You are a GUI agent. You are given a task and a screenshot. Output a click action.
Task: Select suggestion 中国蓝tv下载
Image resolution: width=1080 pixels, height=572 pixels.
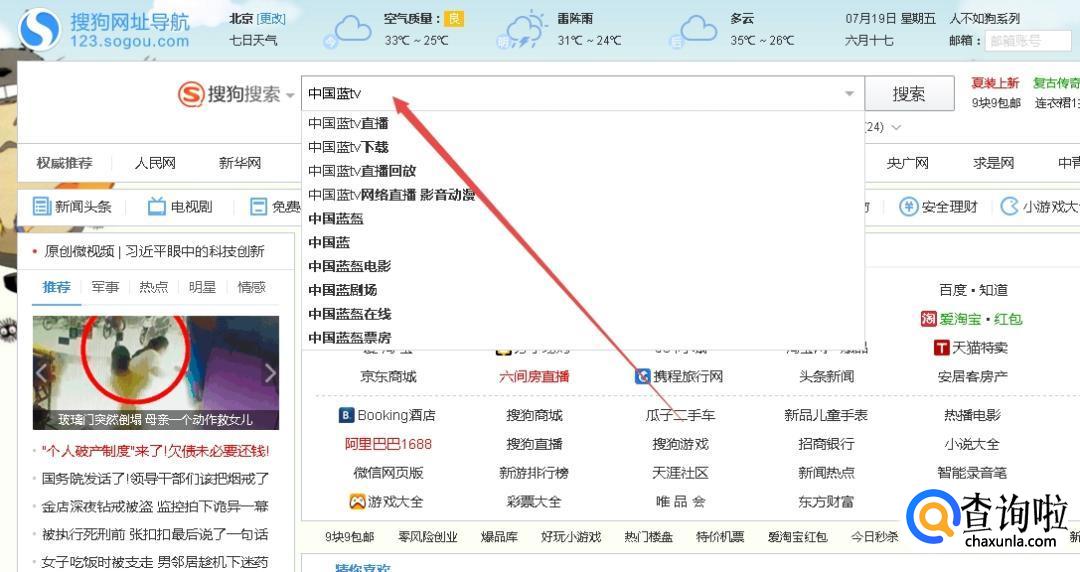click(x=348, y=147)
